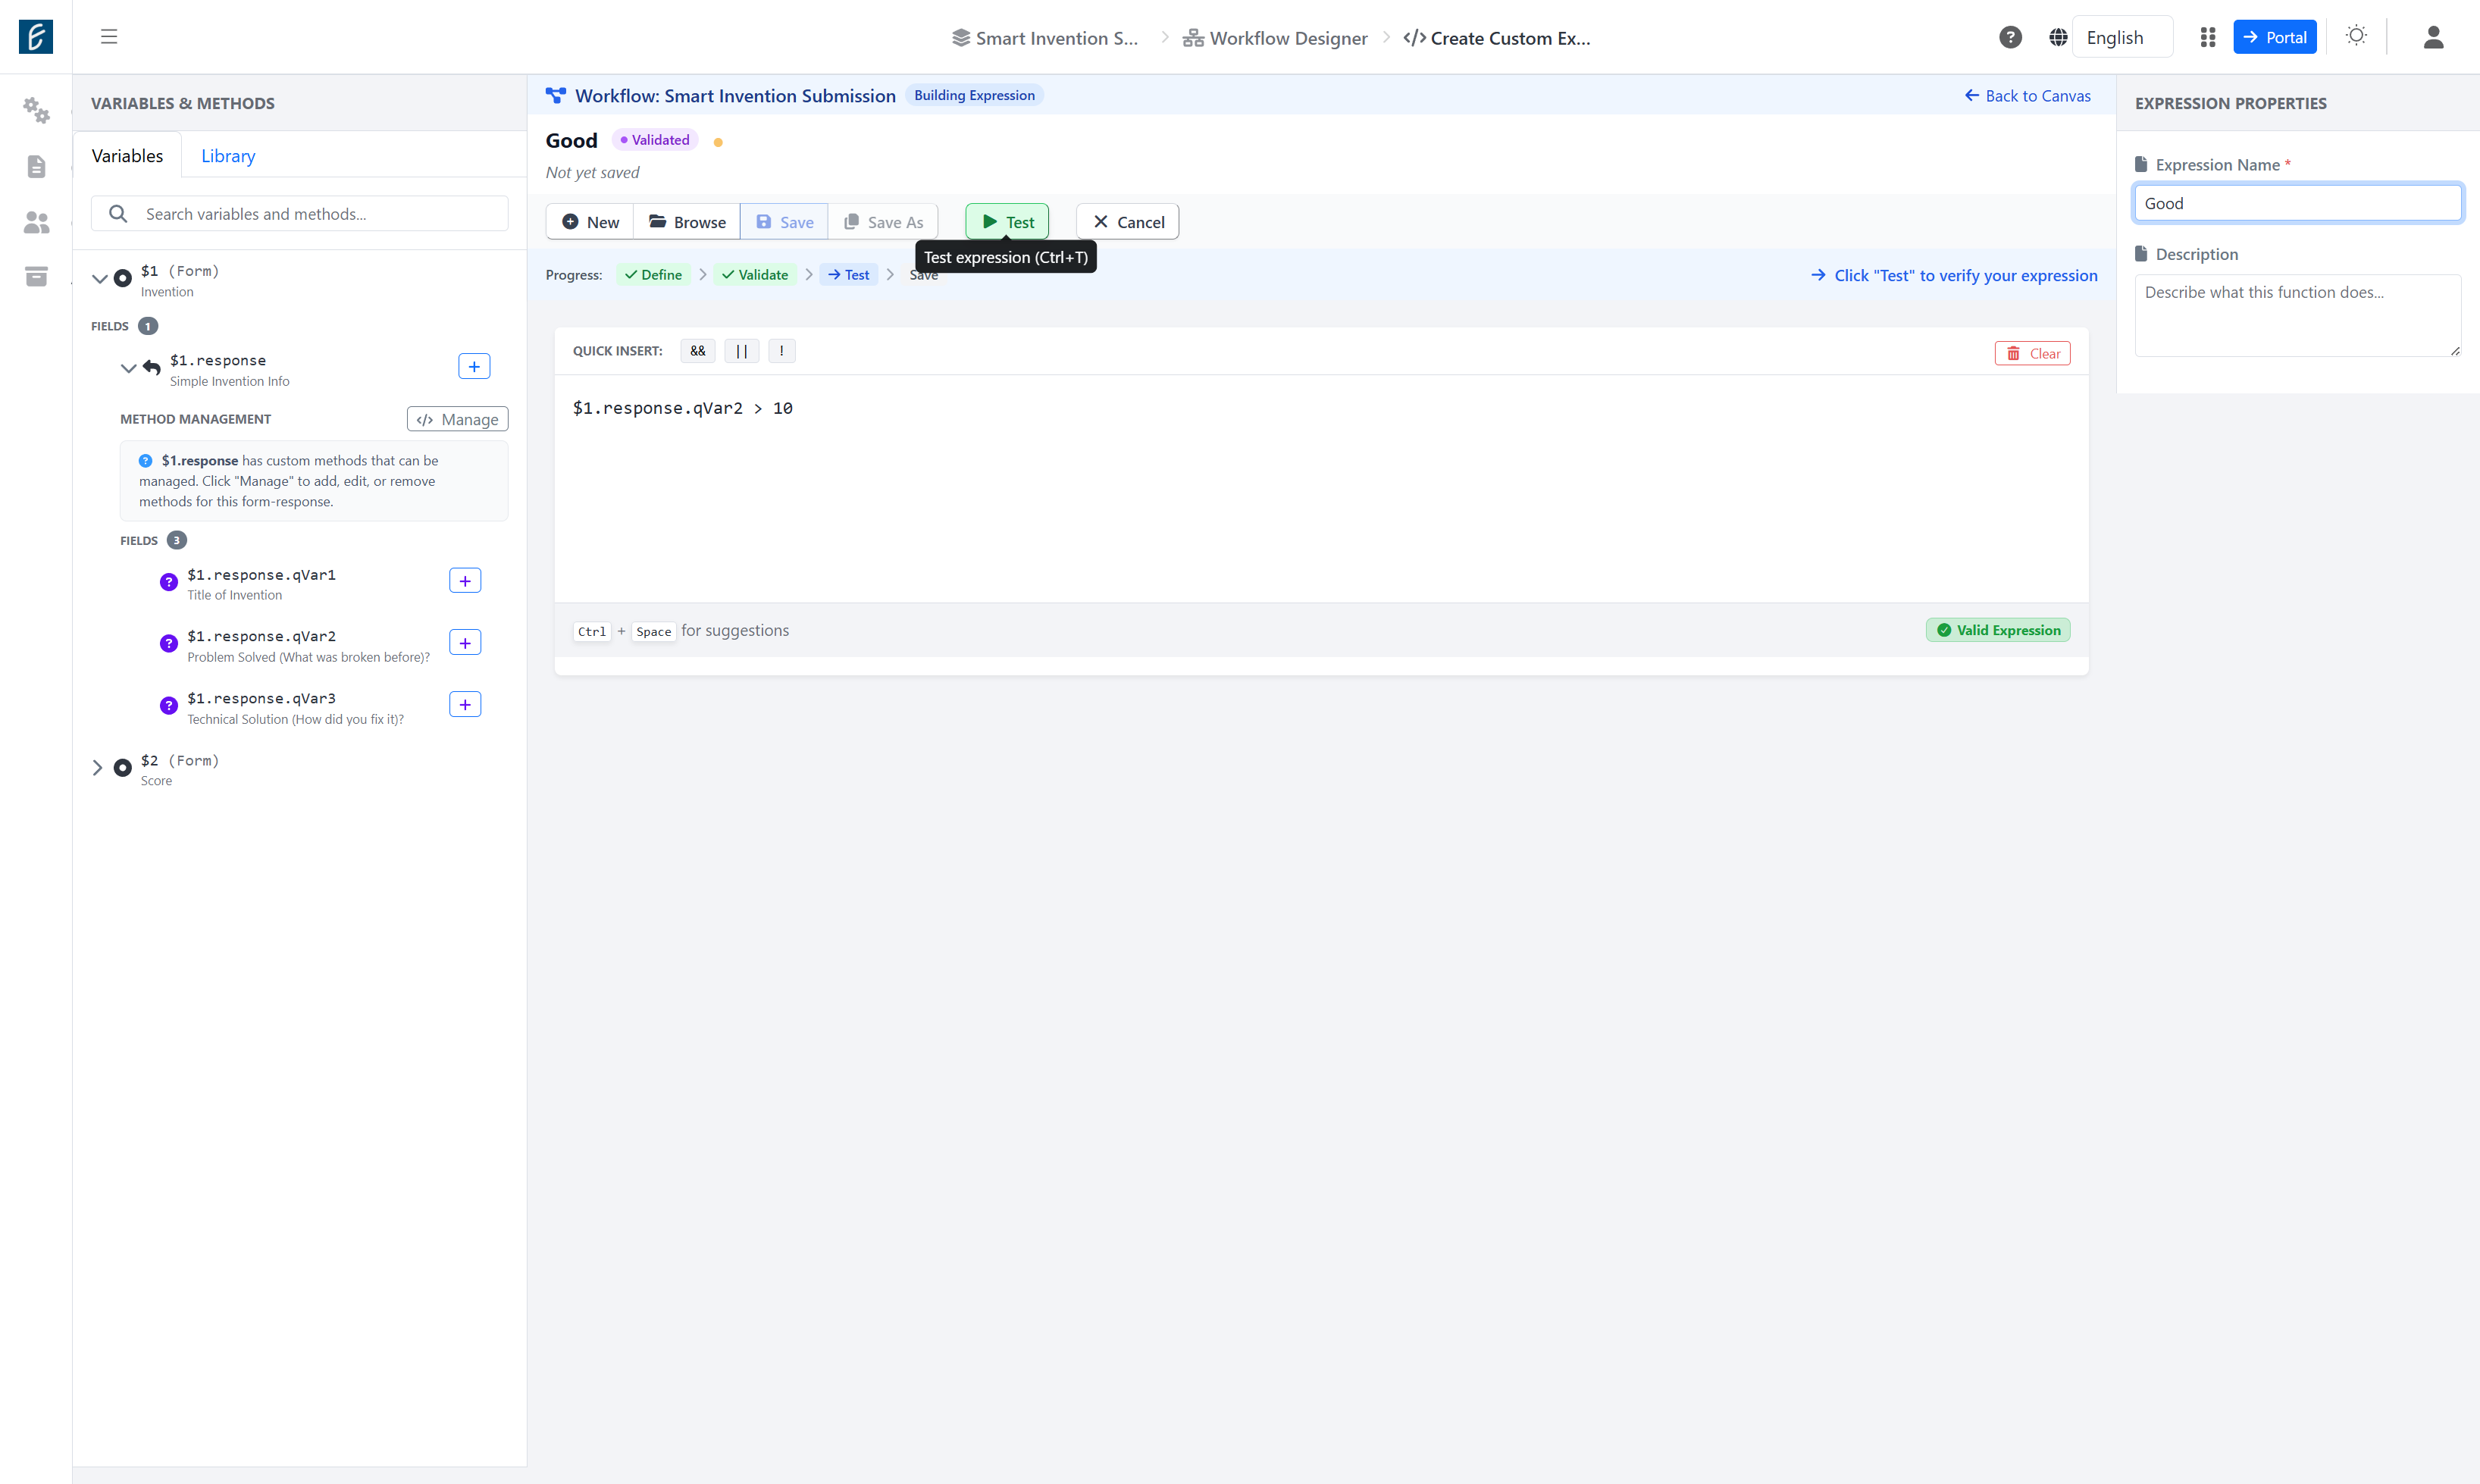Screen dimensions: 2480x1484
Task: Open the archive box sidebar icon
Action: pos(36,276)
